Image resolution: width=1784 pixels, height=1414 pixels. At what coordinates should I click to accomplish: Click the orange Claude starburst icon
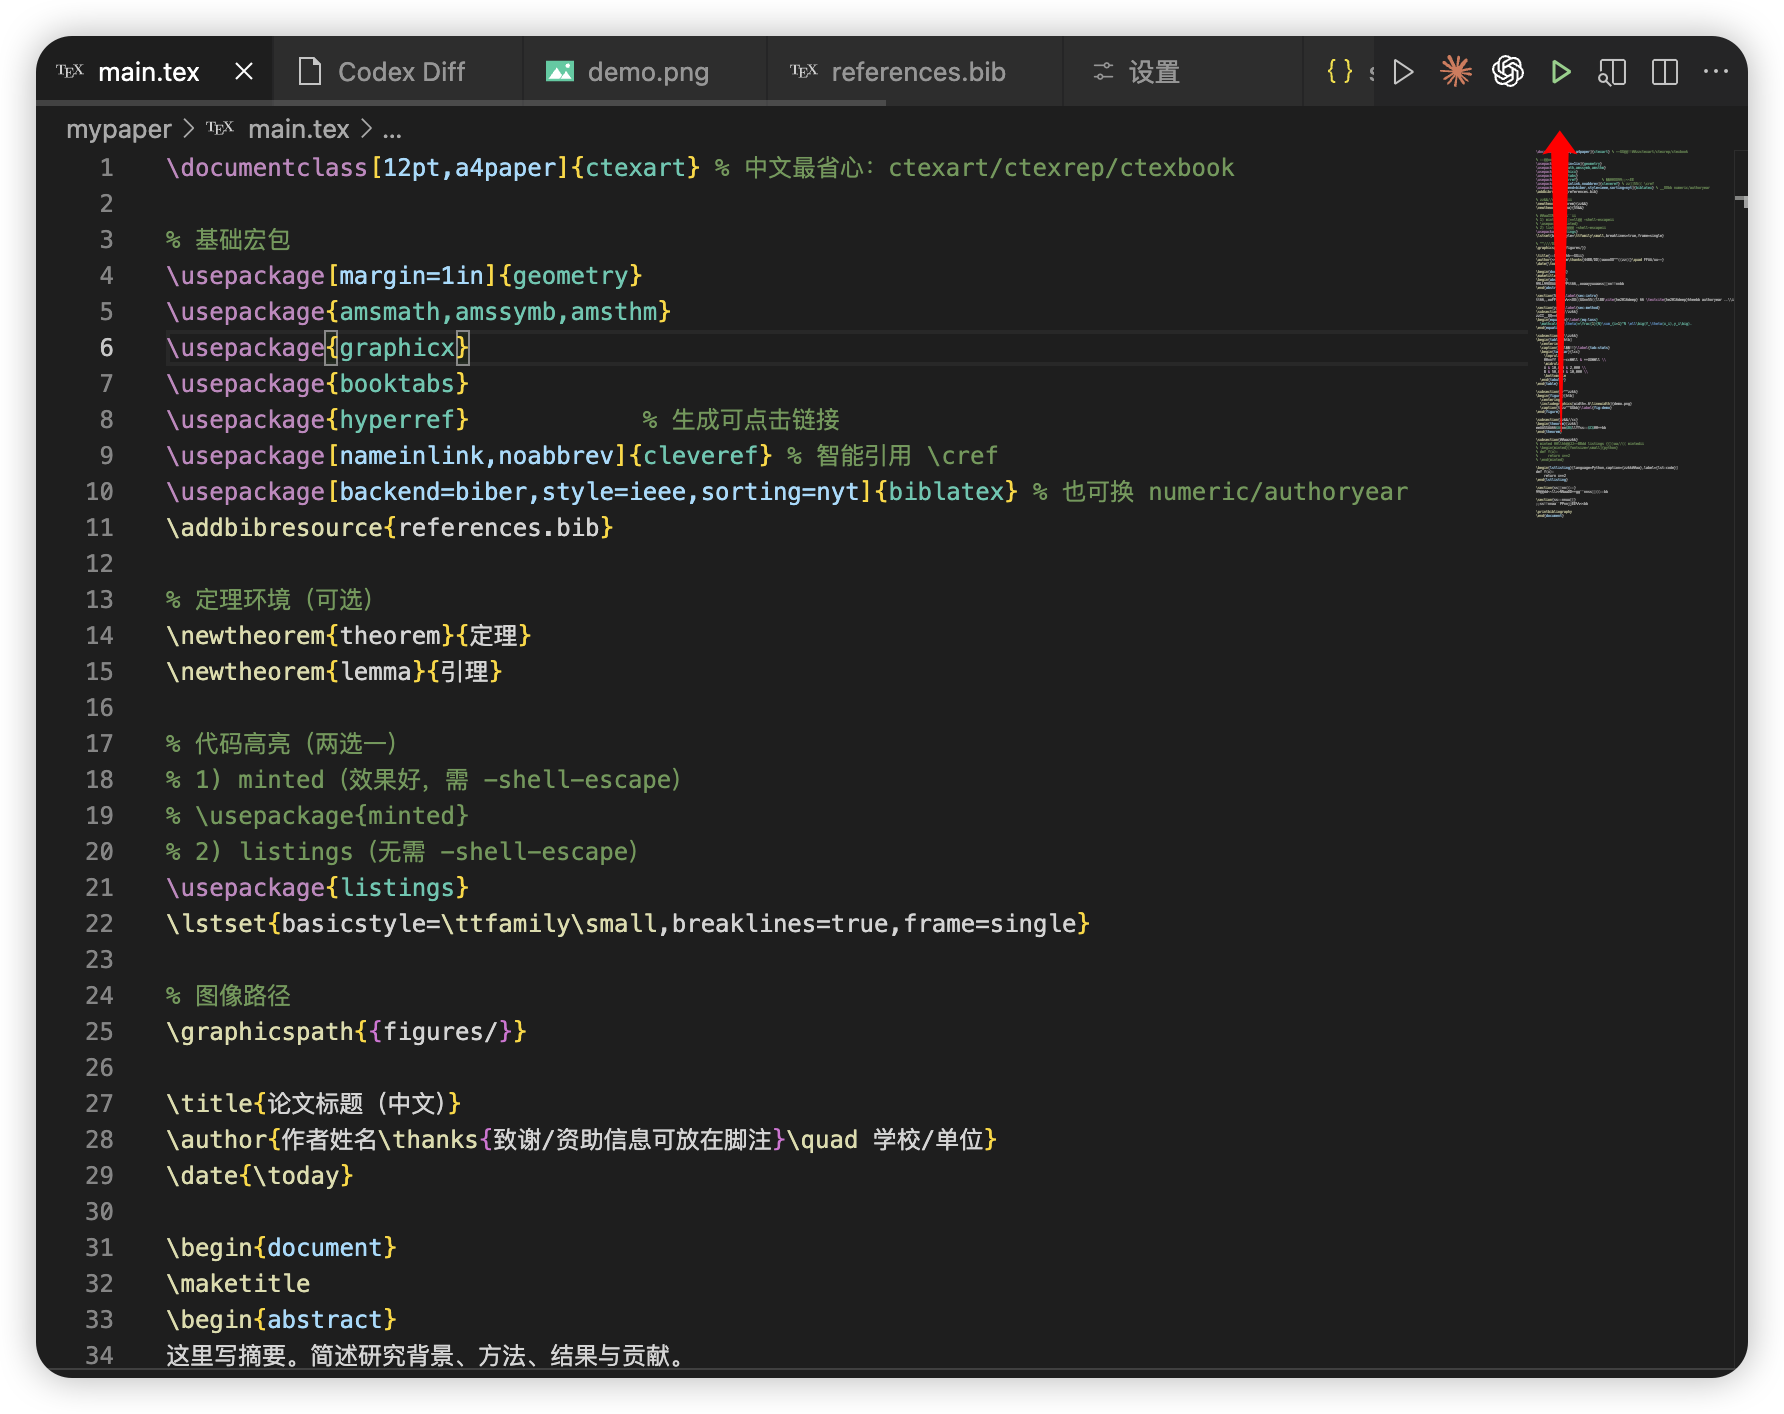tap(1456, 72)
